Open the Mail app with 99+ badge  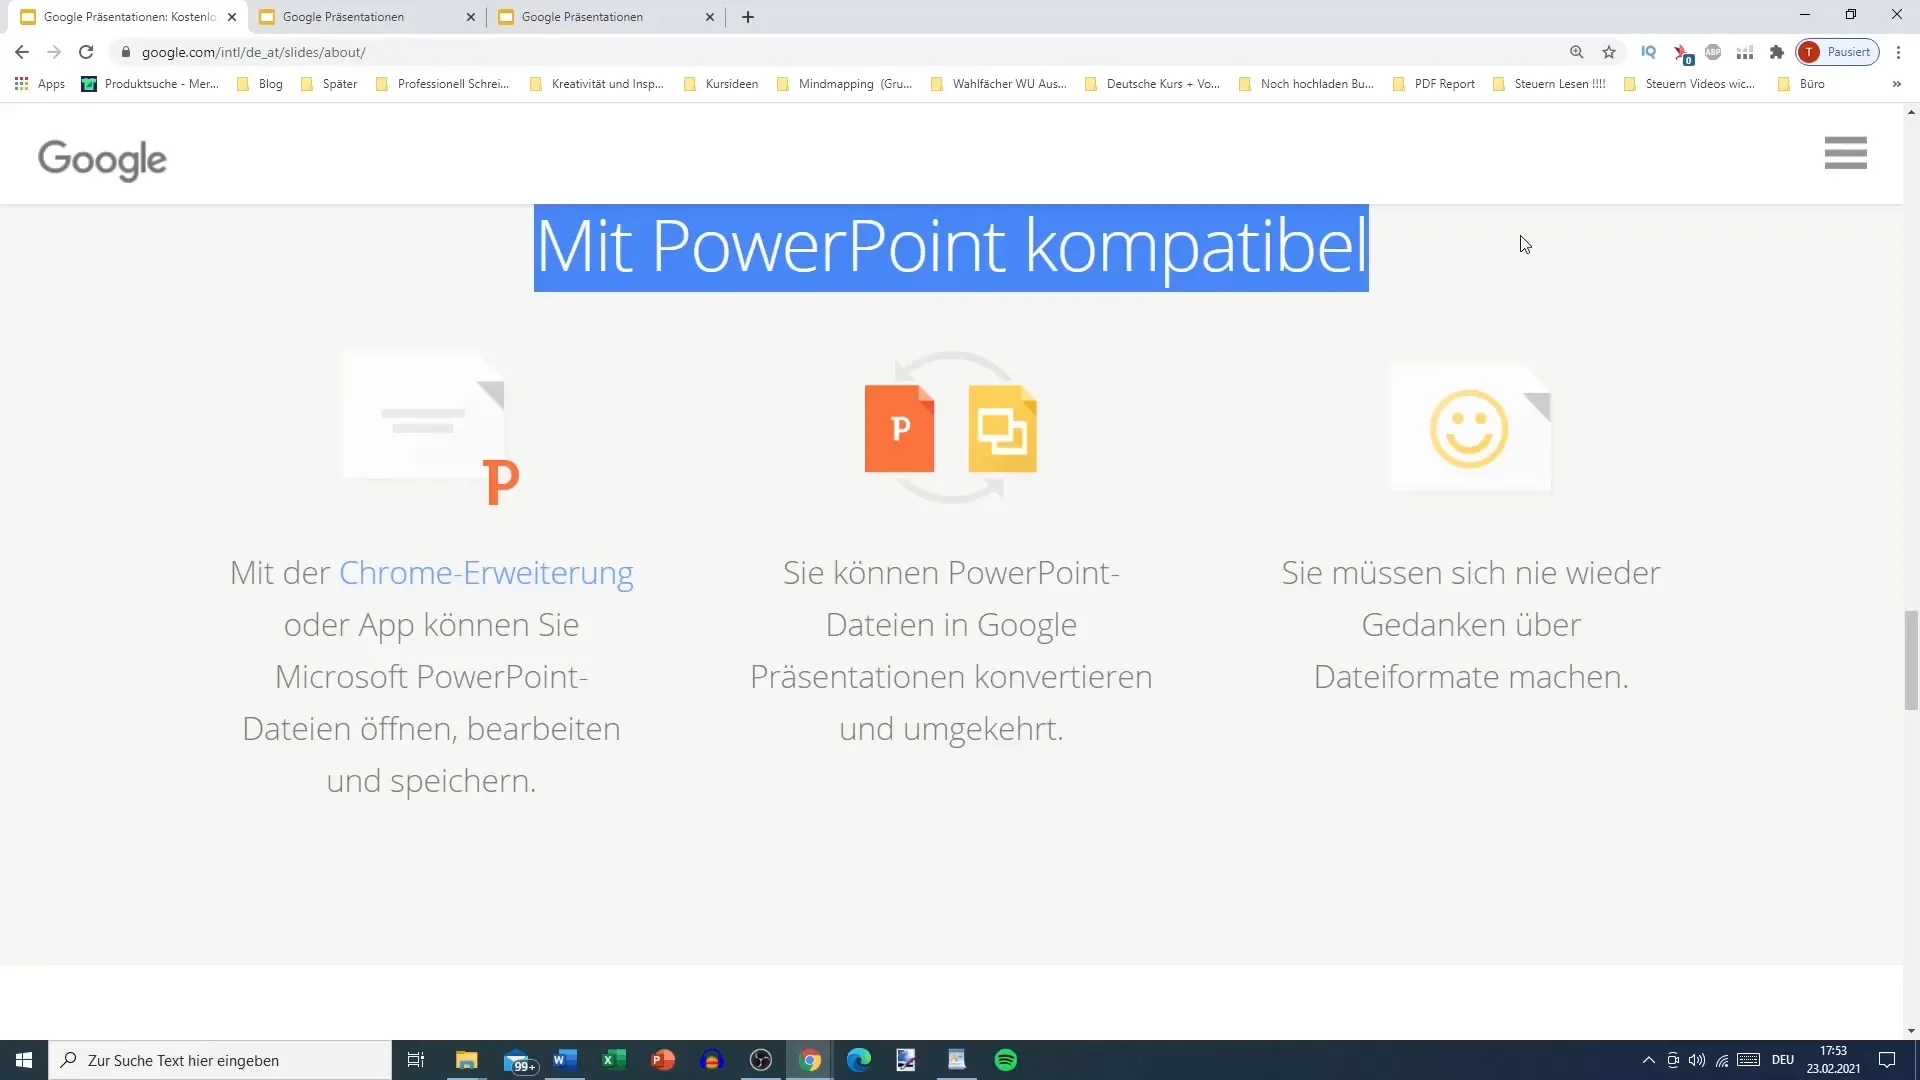(519, 1061)
